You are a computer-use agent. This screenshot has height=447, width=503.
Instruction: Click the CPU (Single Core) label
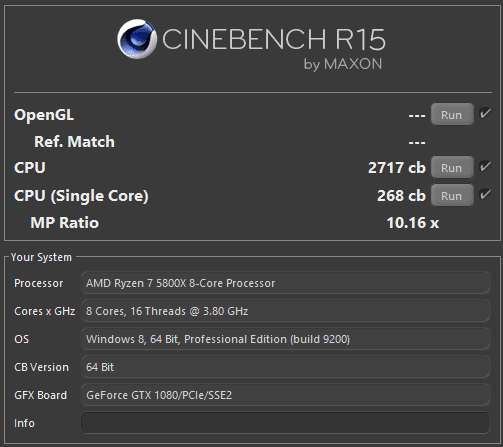[x=81, y=196]
